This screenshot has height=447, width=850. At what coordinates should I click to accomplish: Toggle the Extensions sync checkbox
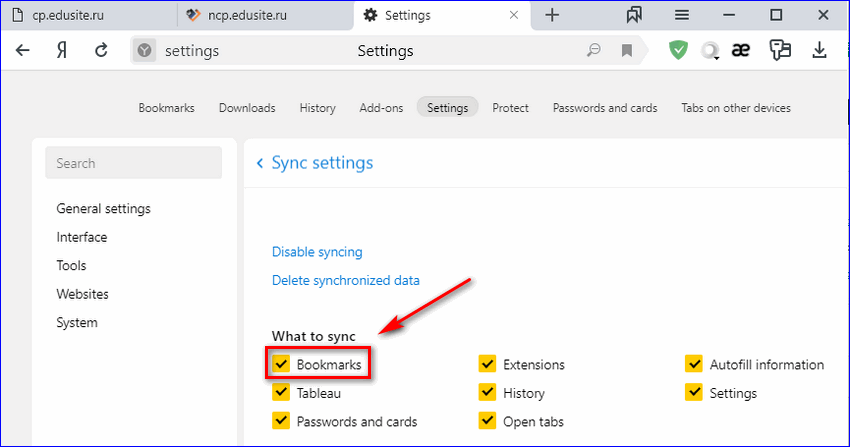[x=488, y=364]
